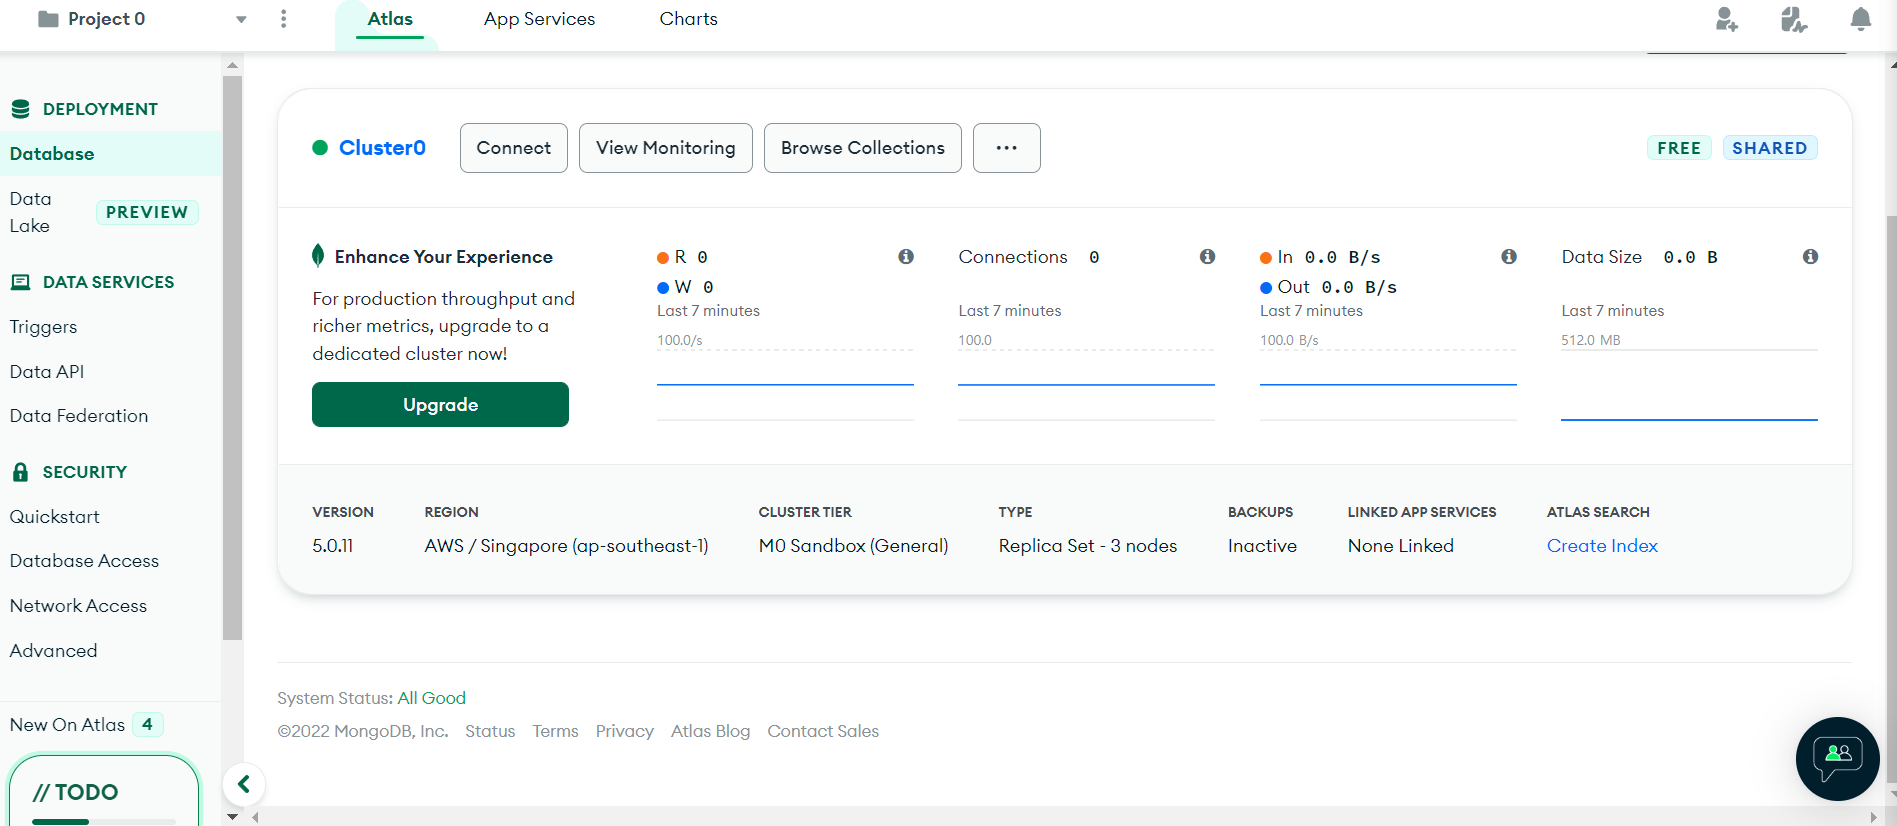
Task: Click the All Good system status link
Action: point(432,698)
